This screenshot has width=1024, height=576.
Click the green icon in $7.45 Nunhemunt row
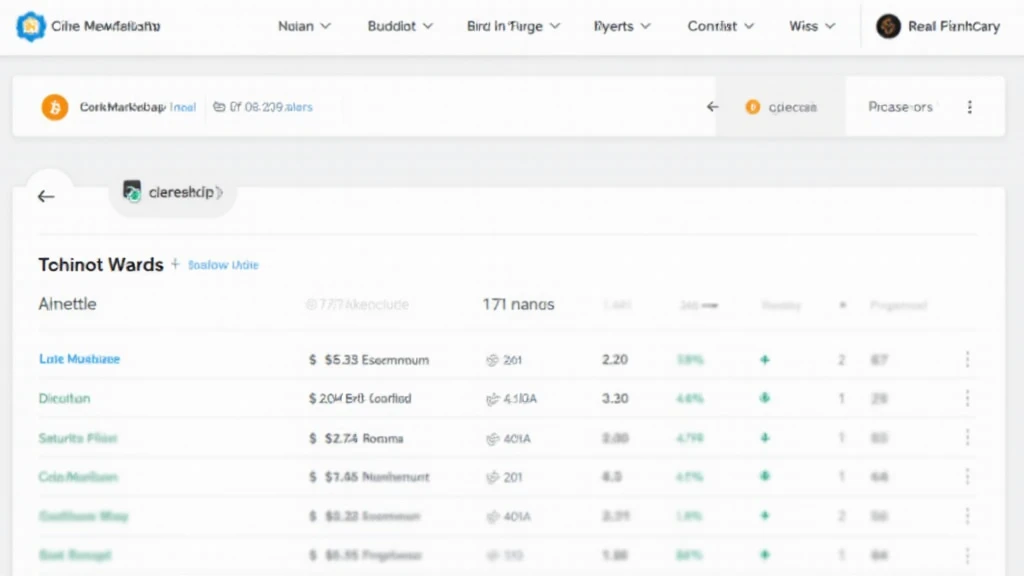click(765, 476)
